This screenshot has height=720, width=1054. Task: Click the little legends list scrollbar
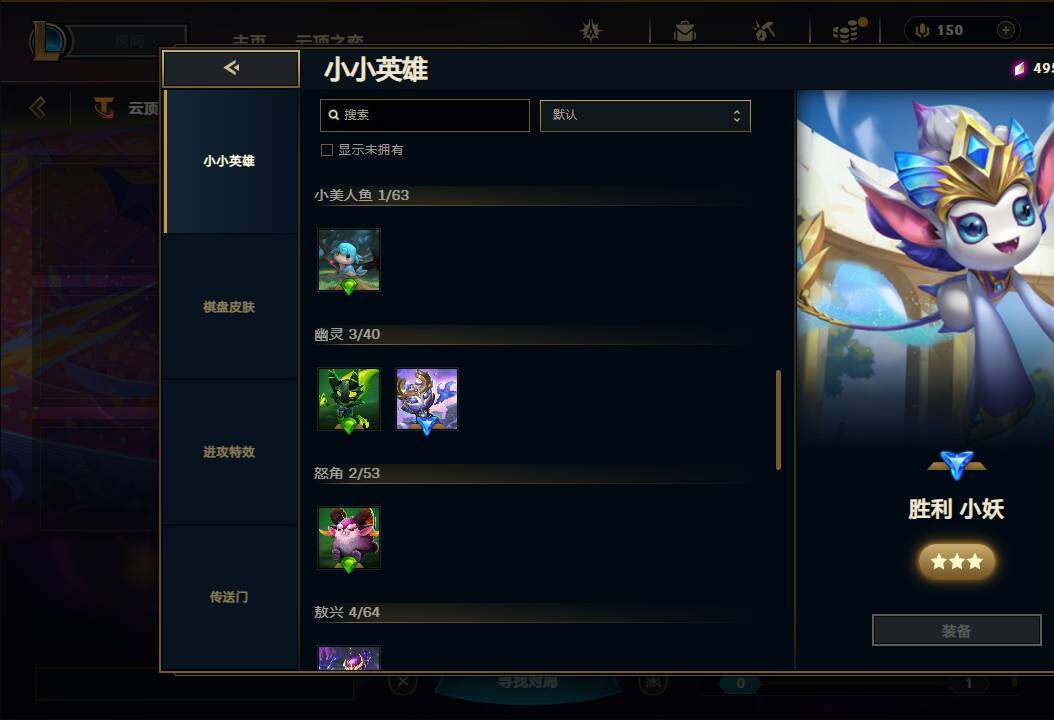778,419
